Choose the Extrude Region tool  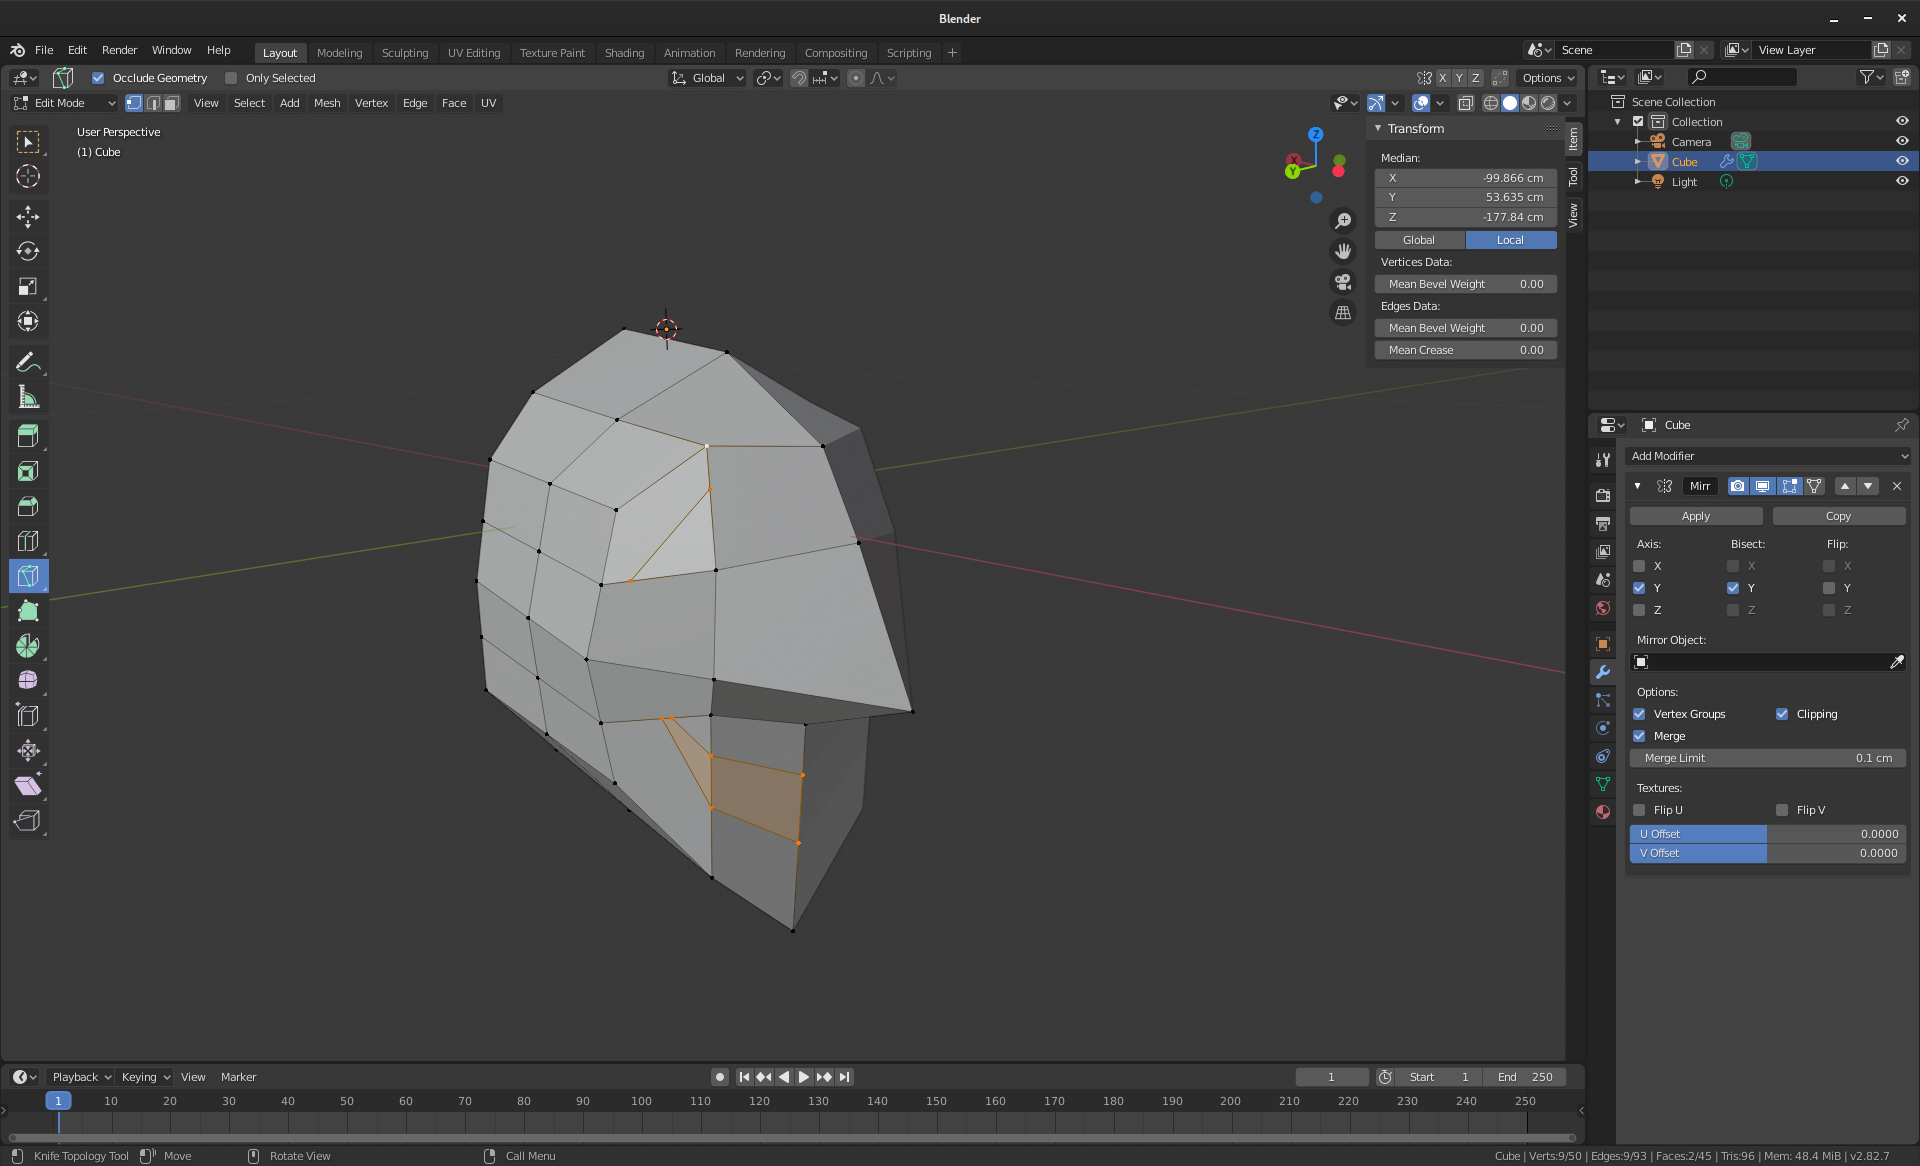[x=28, y=436]
